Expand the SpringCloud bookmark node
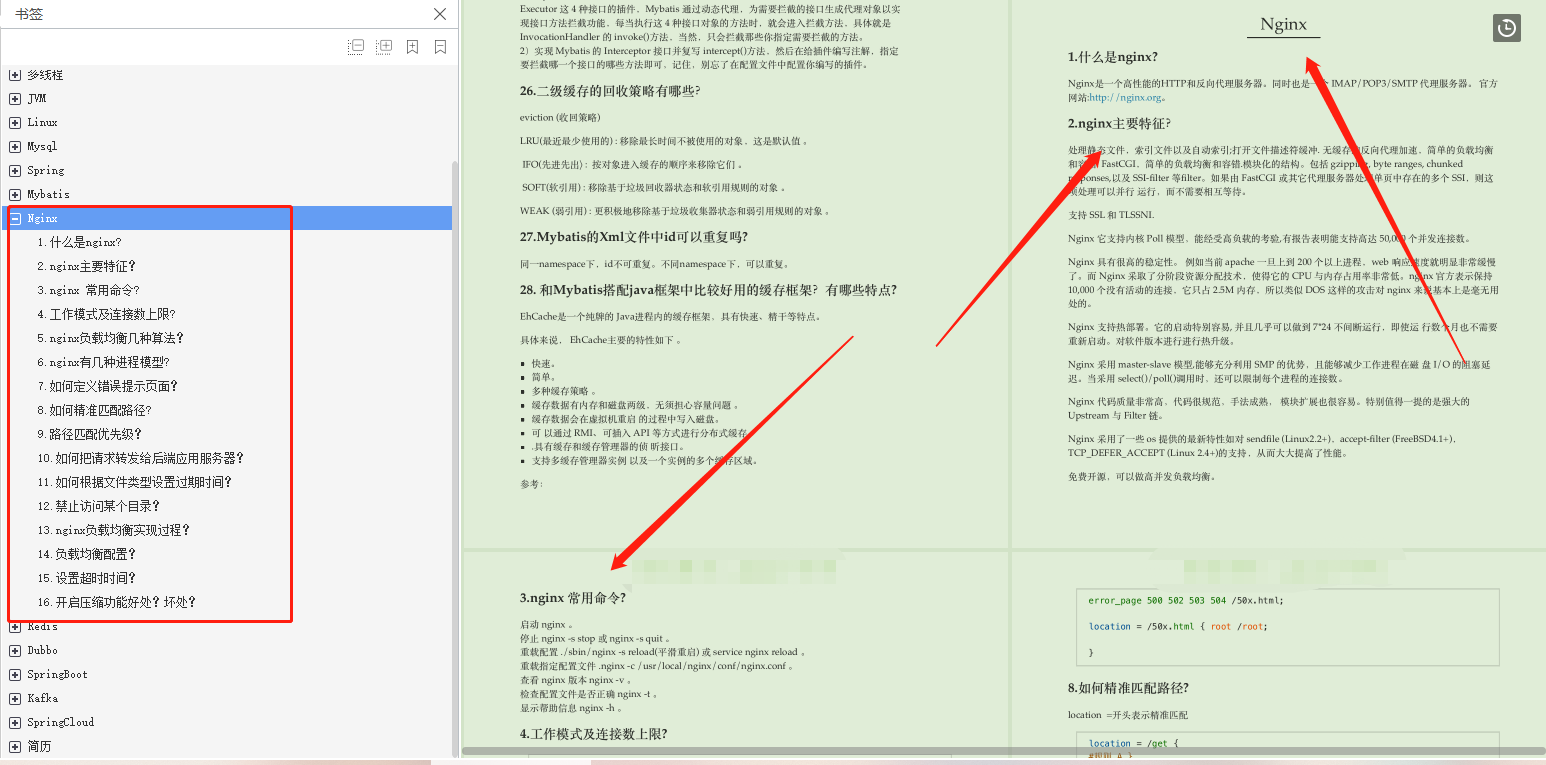Image resolution: width=1546 pixels, height=765 pixels. pyautogui.click(x=15, y=722)
